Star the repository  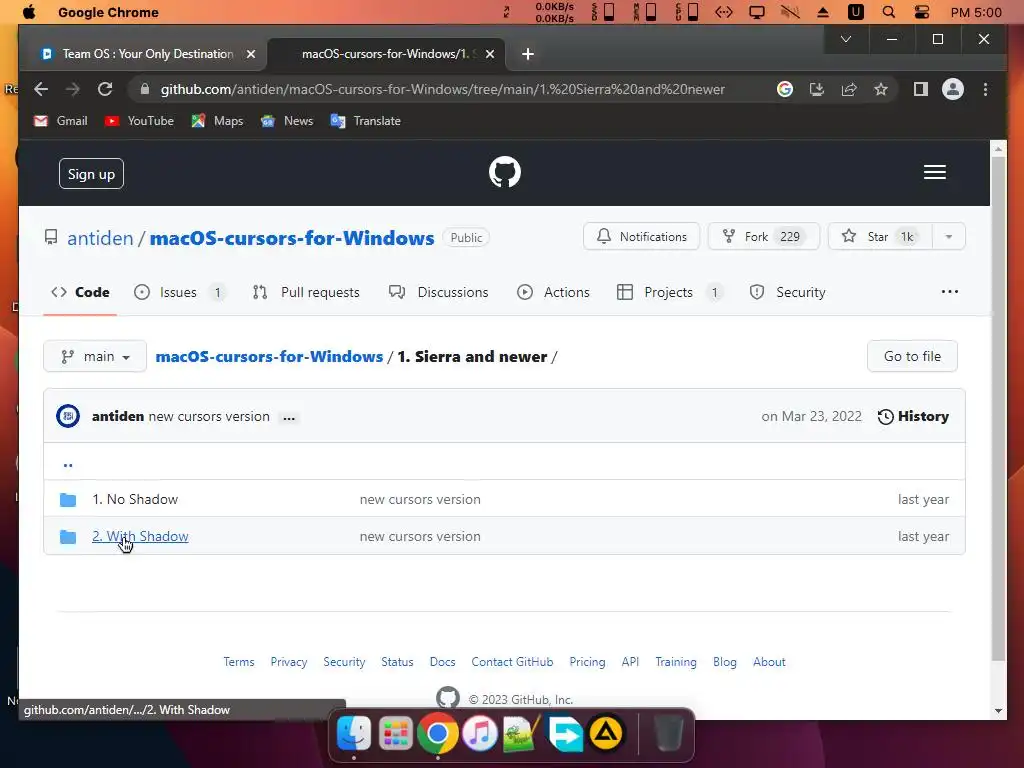click(880, 236)
